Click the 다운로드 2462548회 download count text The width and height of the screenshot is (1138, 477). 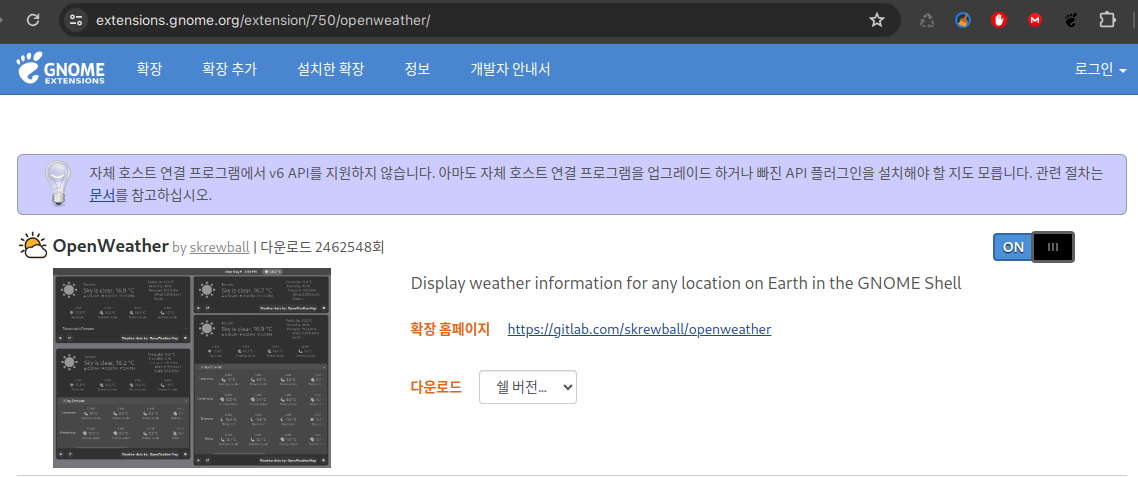click(x=322, y=248)
